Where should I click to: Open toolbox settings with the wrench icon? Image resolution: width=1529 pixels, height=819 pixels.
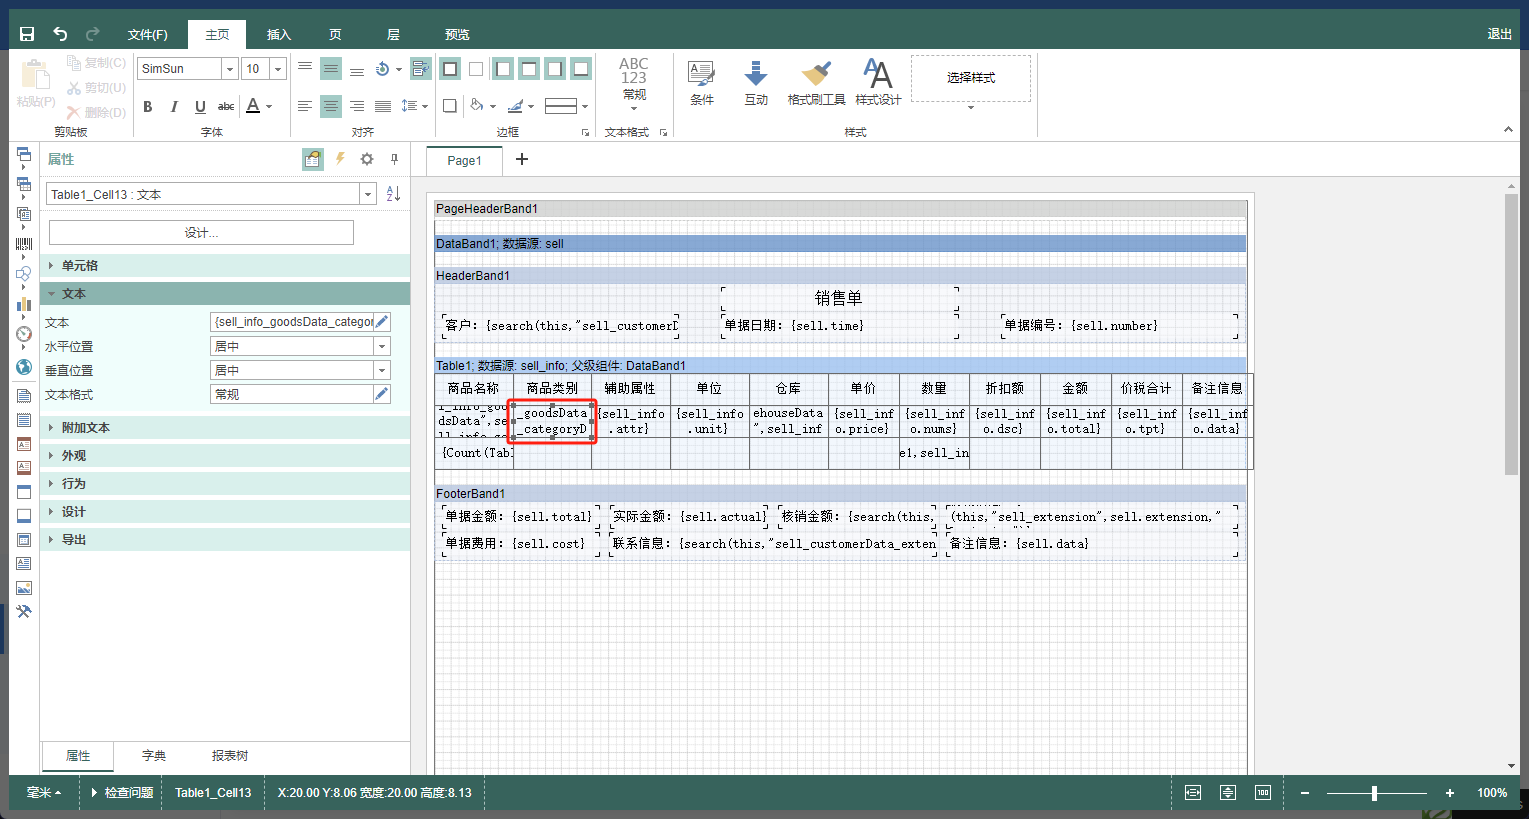coord(24,612)
